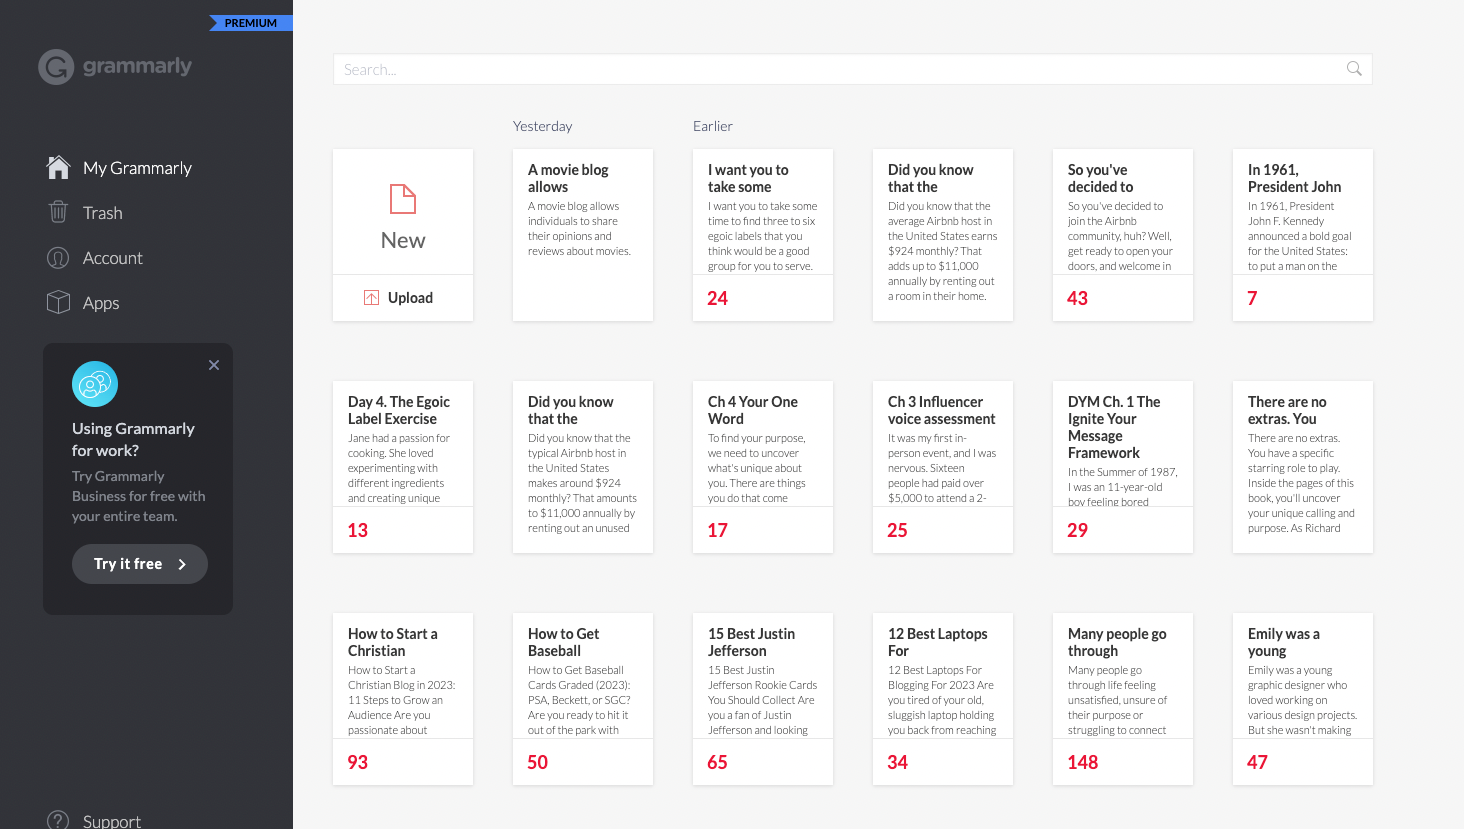Image resolution: width=1464 pixels, height=829 pixels.
Task: Click the alert count 93
Action: [358, 762]
